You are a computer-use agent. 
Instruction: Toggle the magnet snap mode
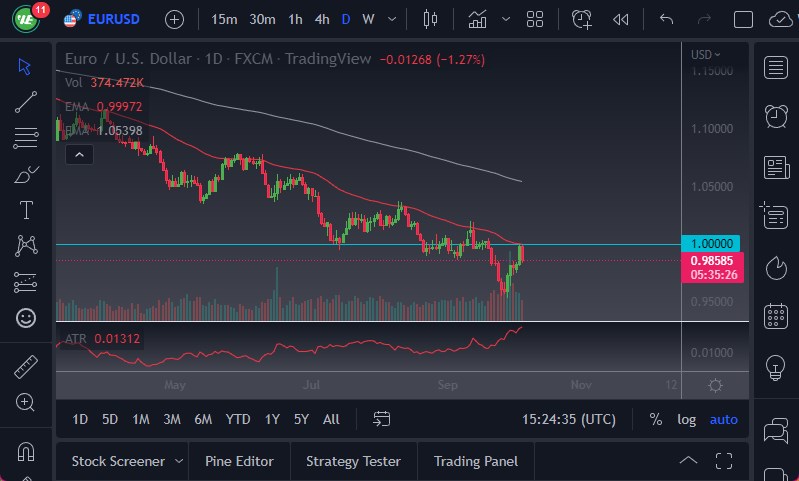pyautogui.click(x=26, y=450)
